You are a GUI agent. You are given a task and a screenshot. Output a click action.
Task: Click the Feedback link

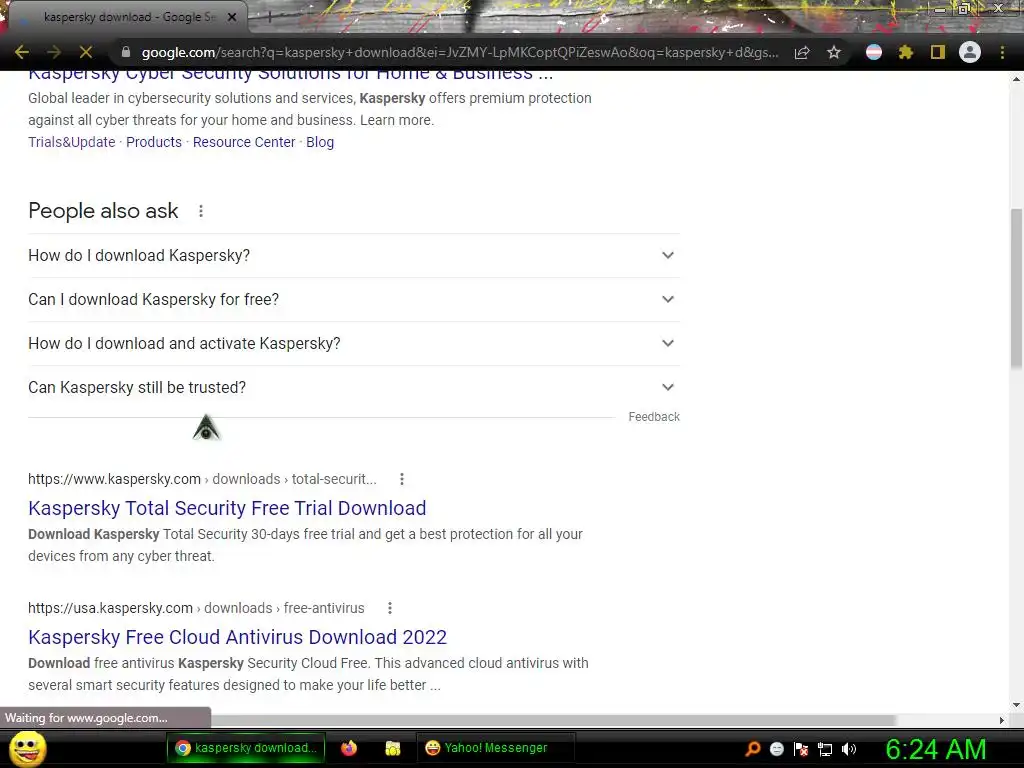coord(654,417)
